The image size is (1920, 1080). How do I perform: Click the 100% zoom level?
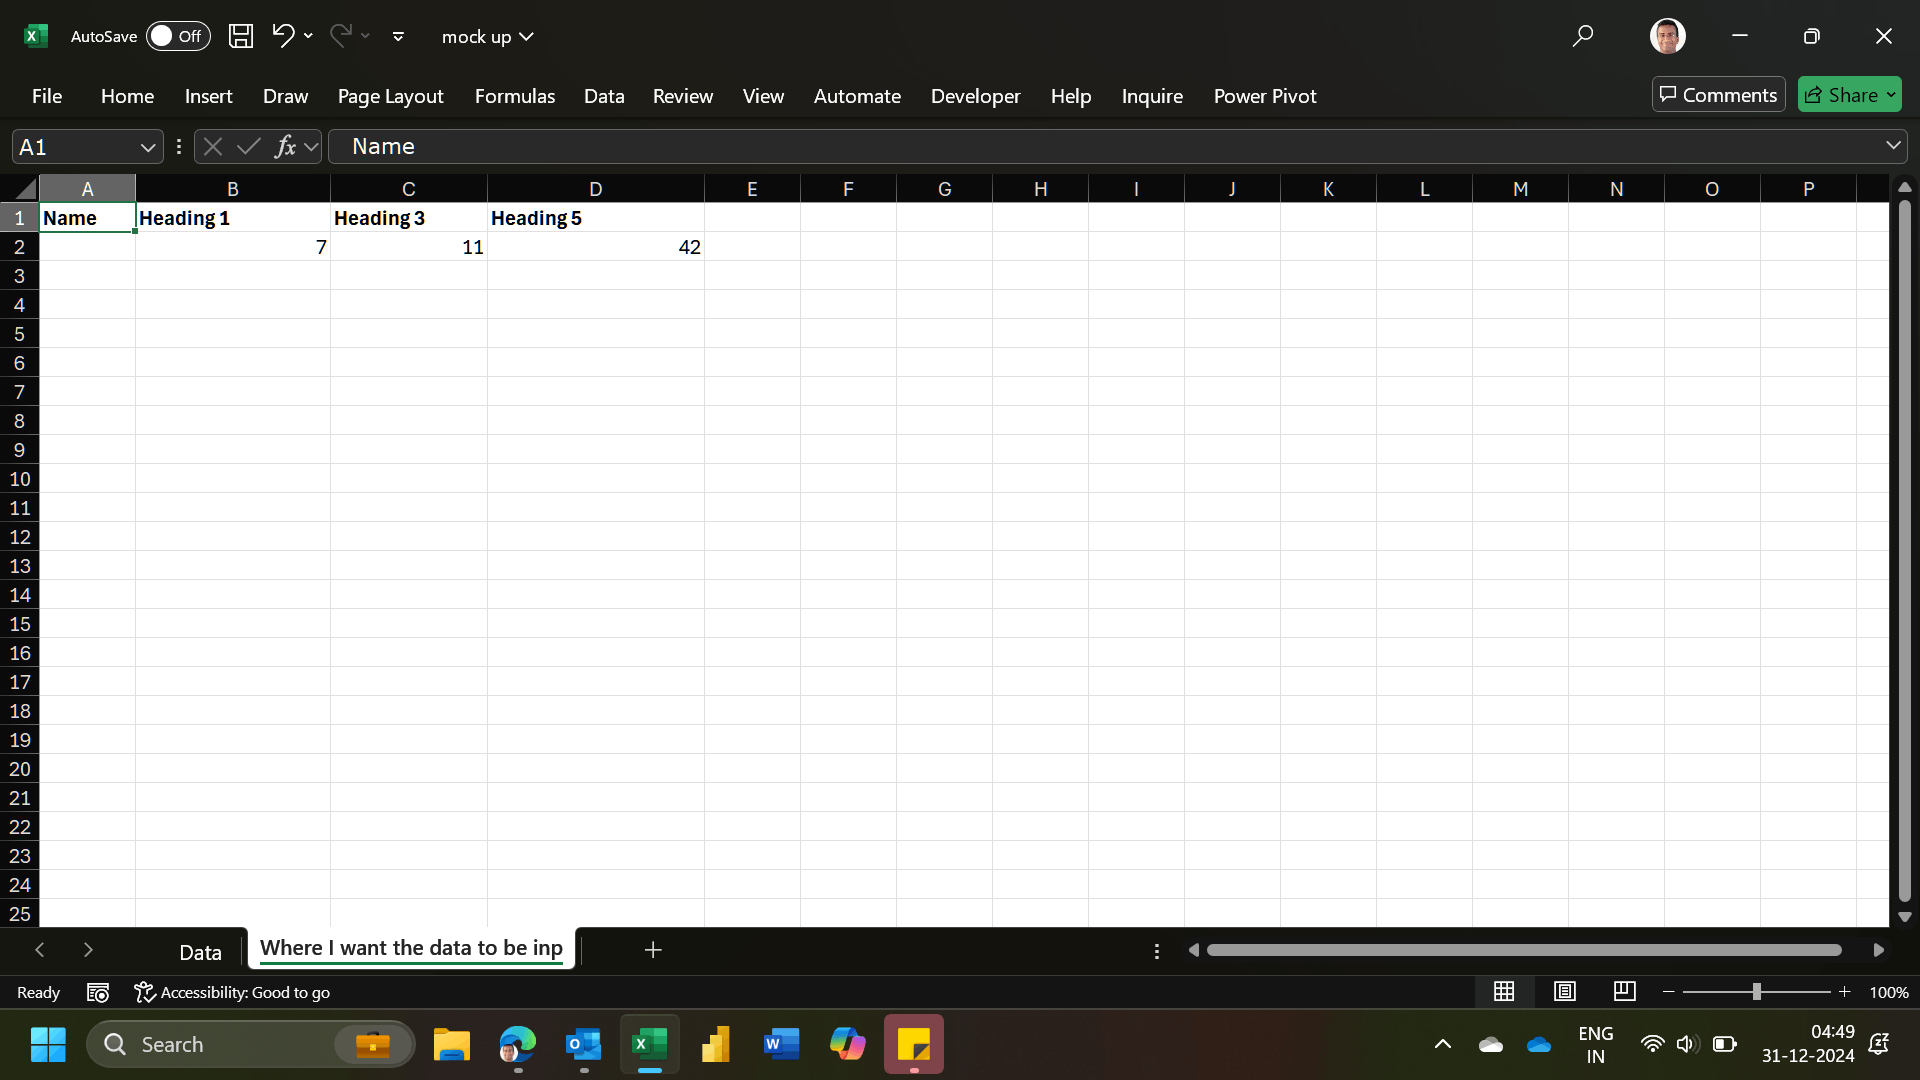1889,992
